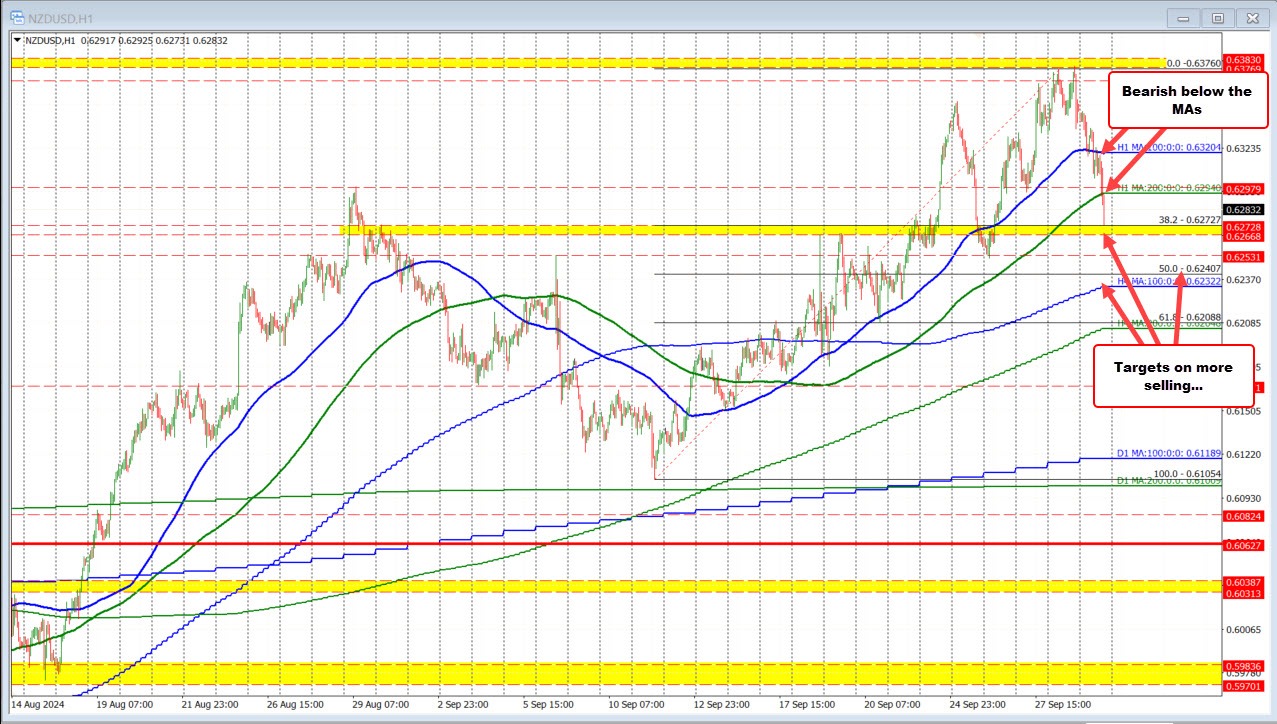
Task: Expand the NZDUSD,H1 data line dropdown triangle
Action: pos(15,41)
